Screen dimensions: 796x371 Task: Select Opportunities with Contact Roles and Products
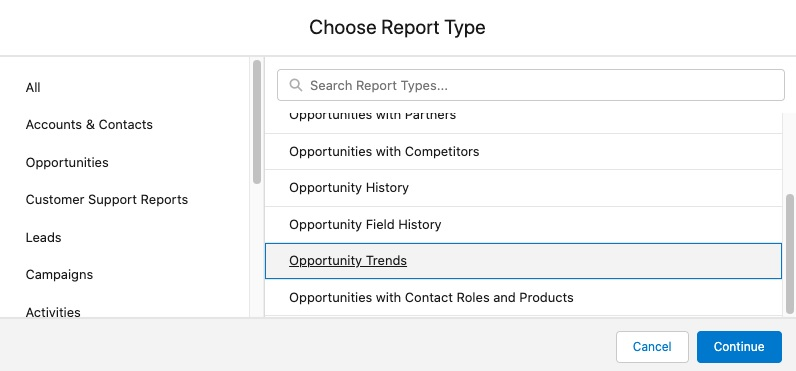(523, 297)
